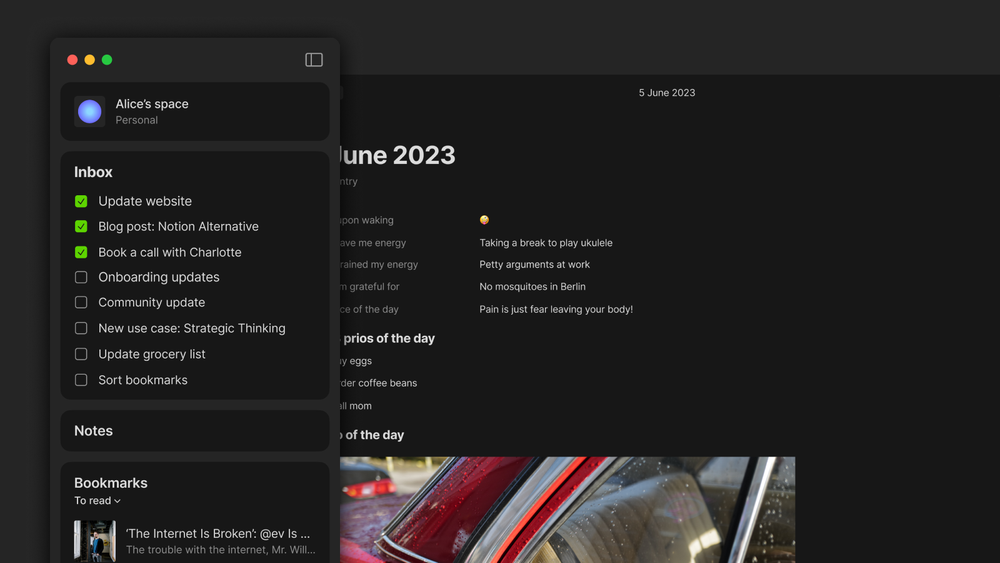Uncheck the Update website task

pyautogui.click(x=81, y=201)
